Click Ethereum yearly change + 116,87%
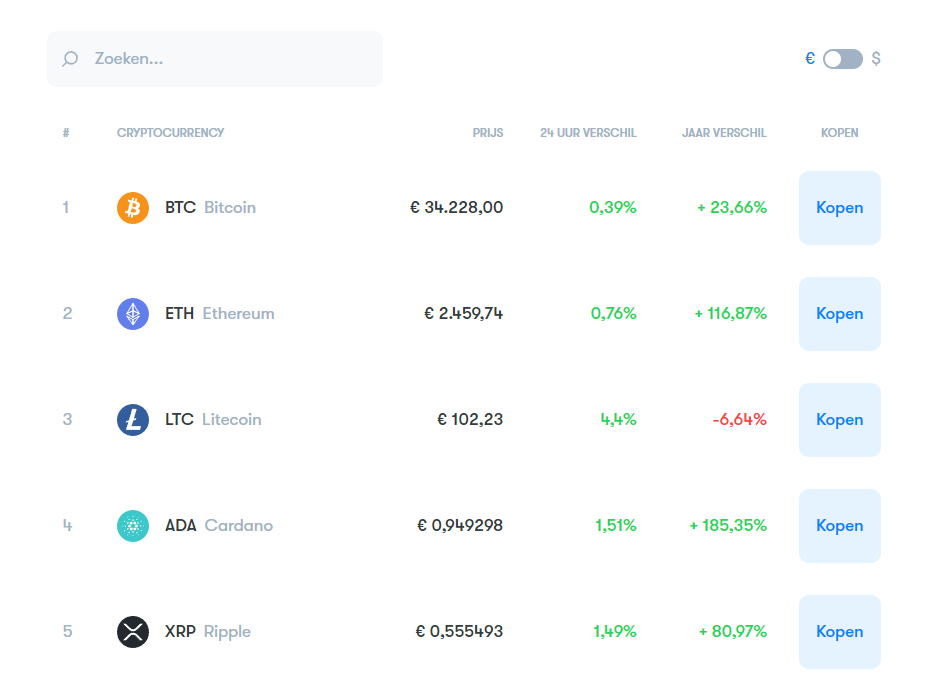This screenshot has width=941, height=688. pos(731,314)
